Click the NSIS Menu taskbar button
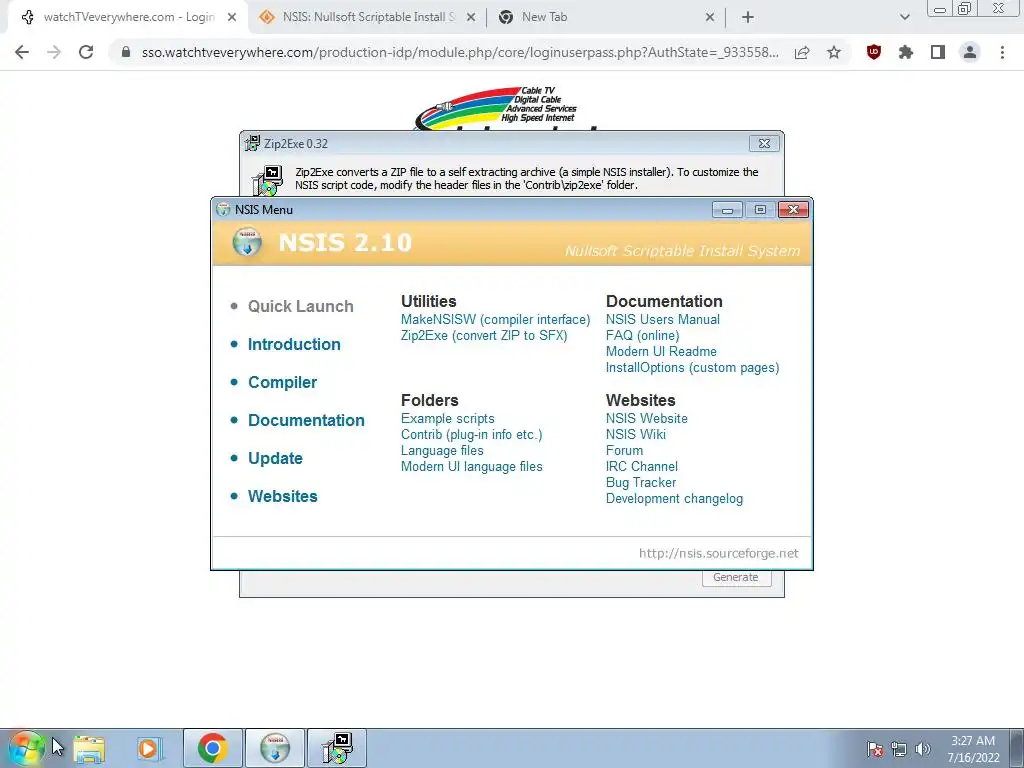The width and height of the screenshot is (1024, 768). pyautogui.click(x=275, y=748)
